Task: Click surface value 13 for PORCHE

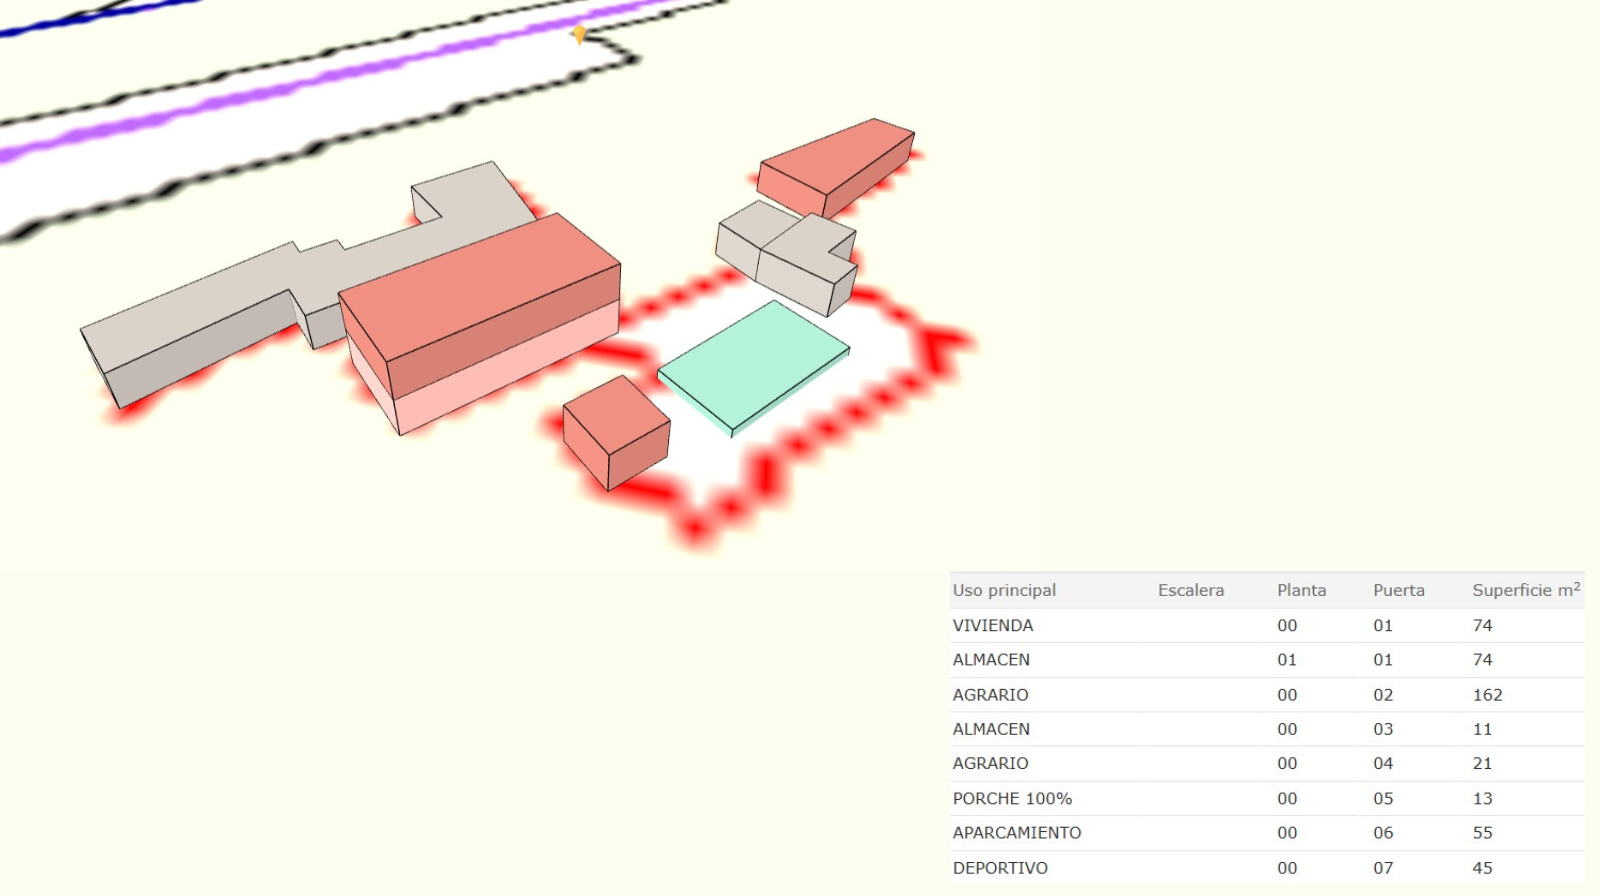Action: tap(1482, 798)
